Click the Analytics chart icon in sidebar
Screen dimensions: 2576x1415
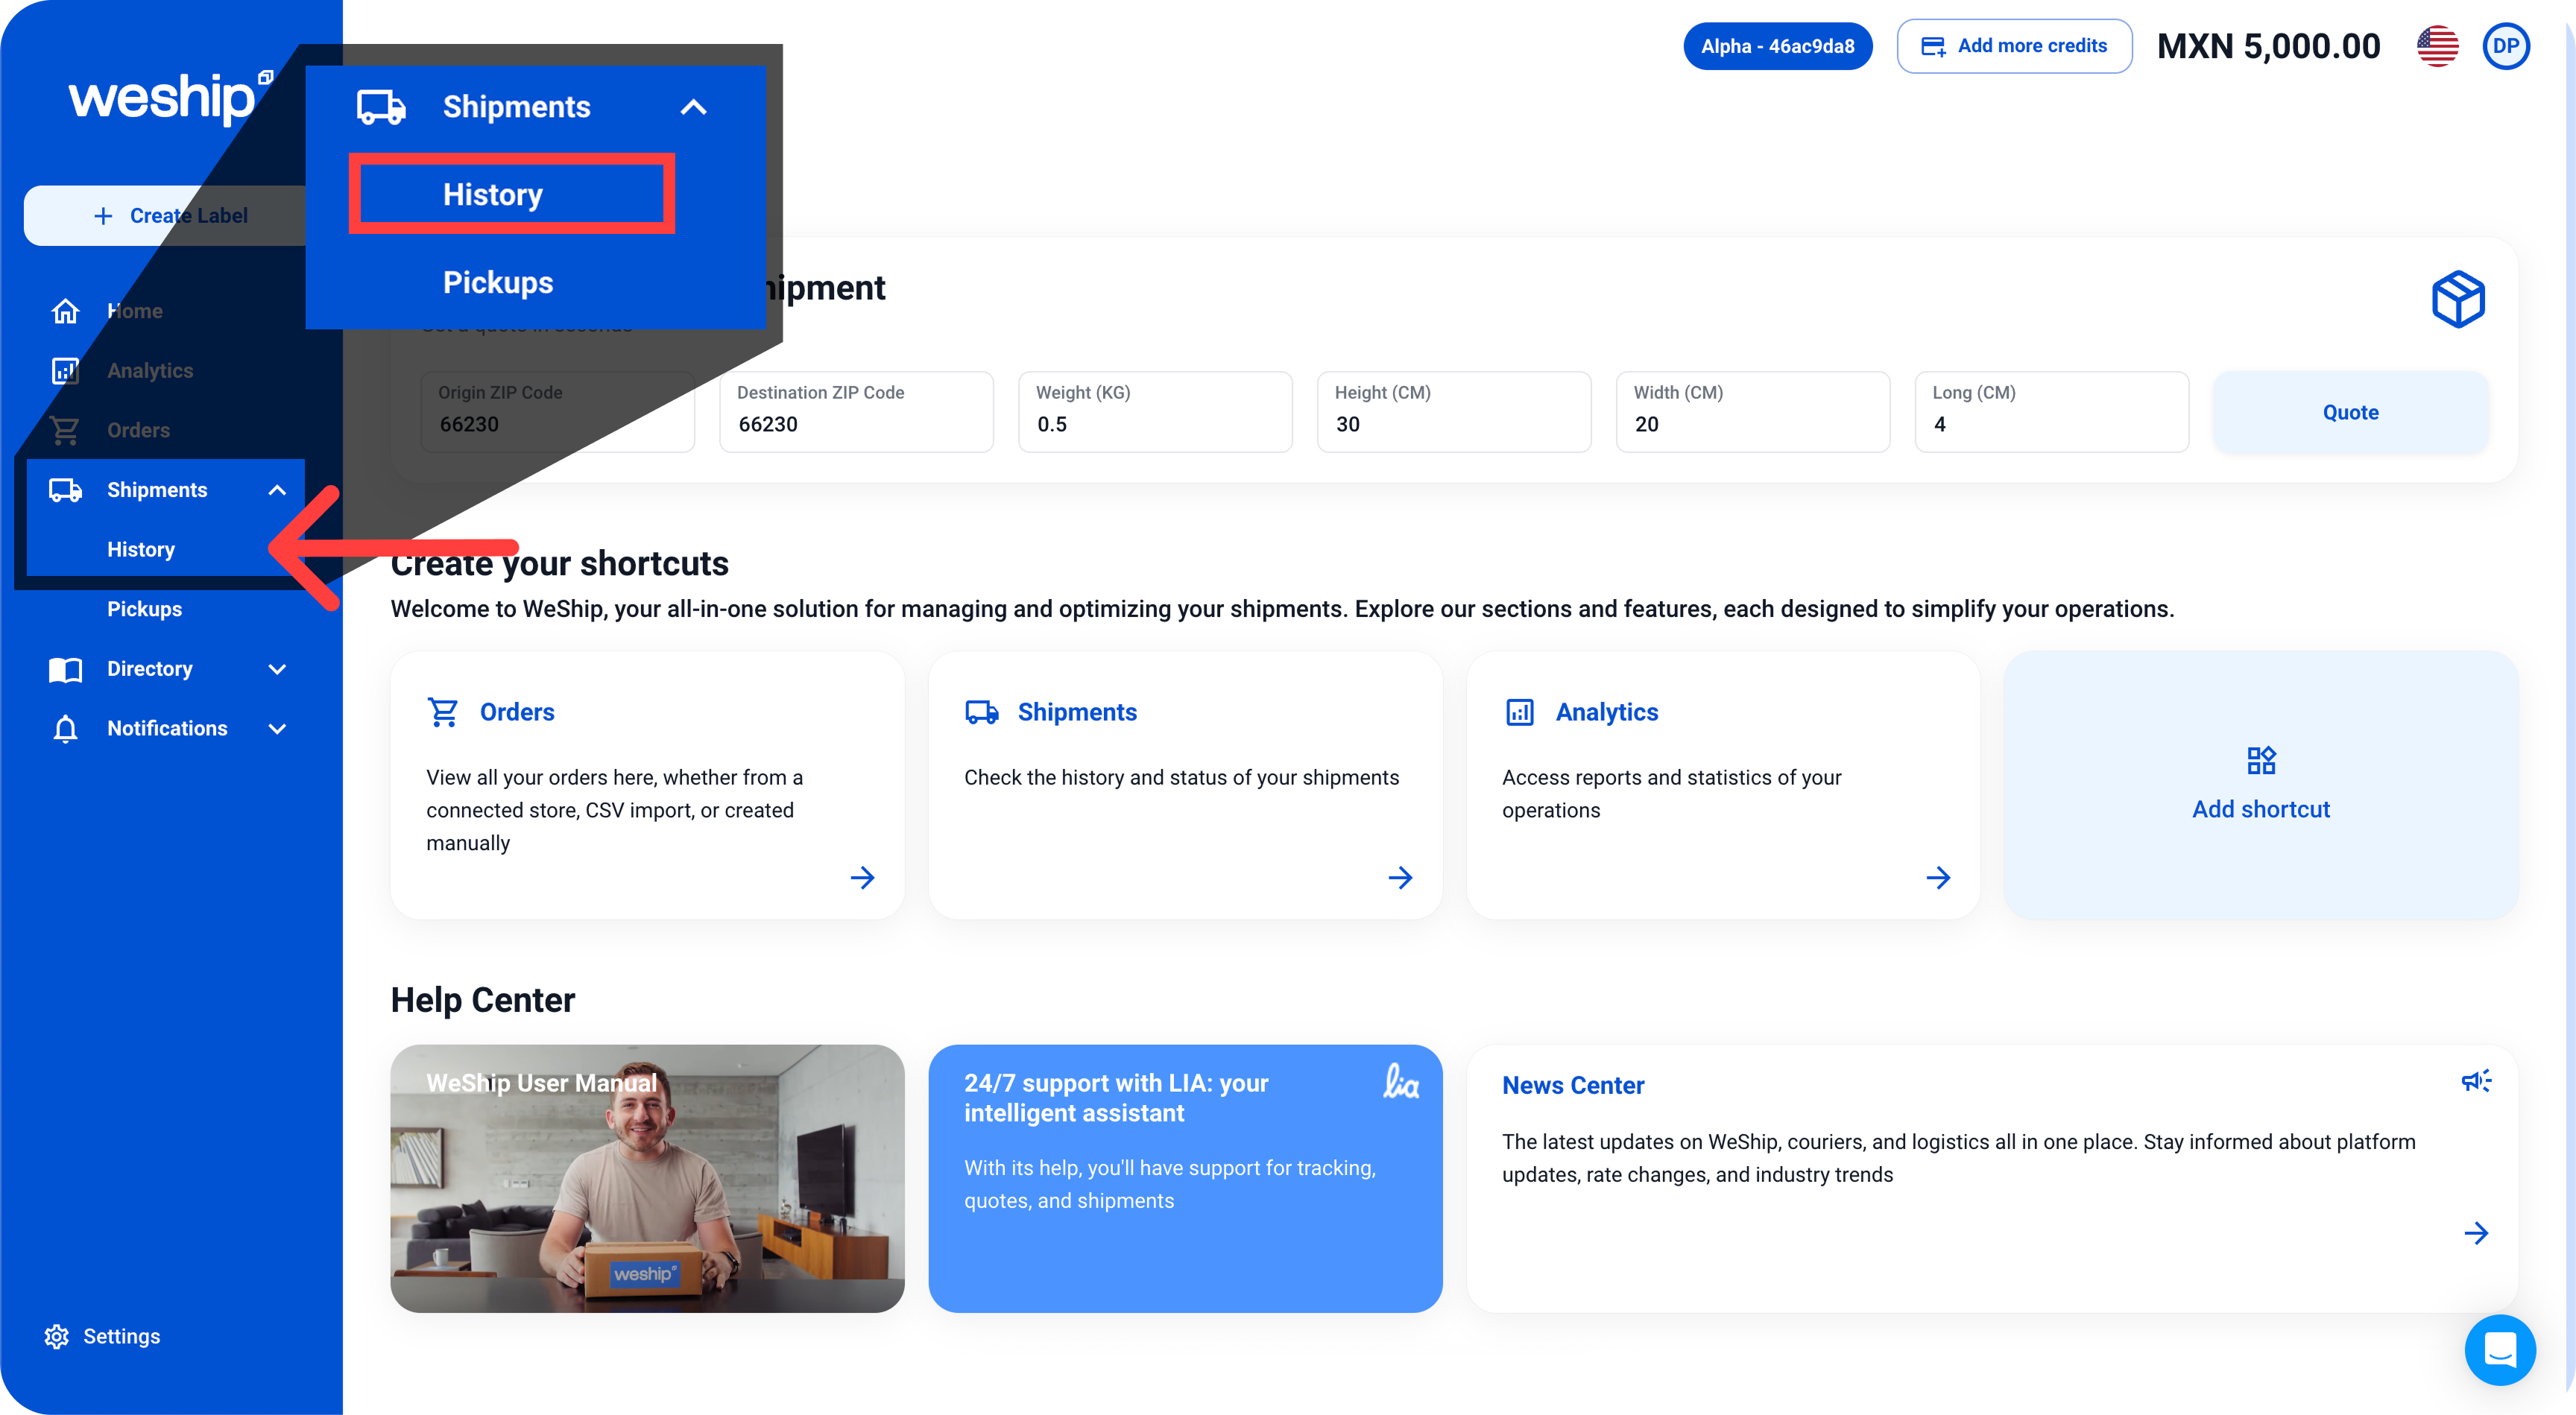click(x=65, y=370)
